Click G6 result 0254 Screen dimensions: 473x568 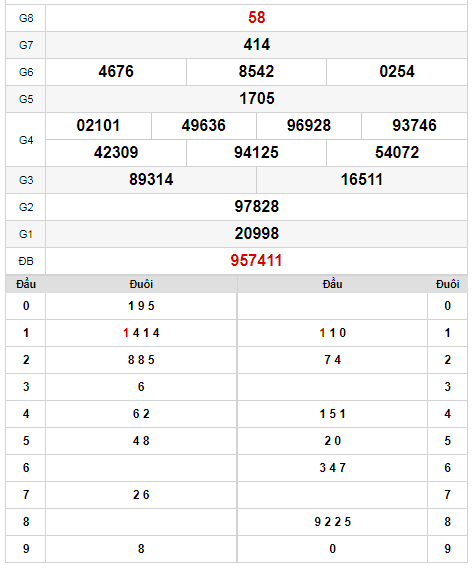[397, 71]
